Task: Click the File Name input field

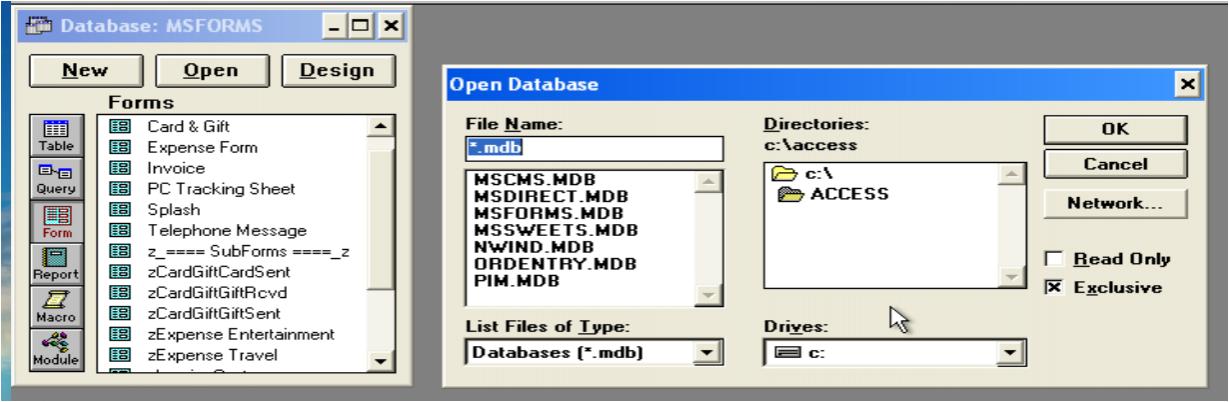Action: coord(595,148)
